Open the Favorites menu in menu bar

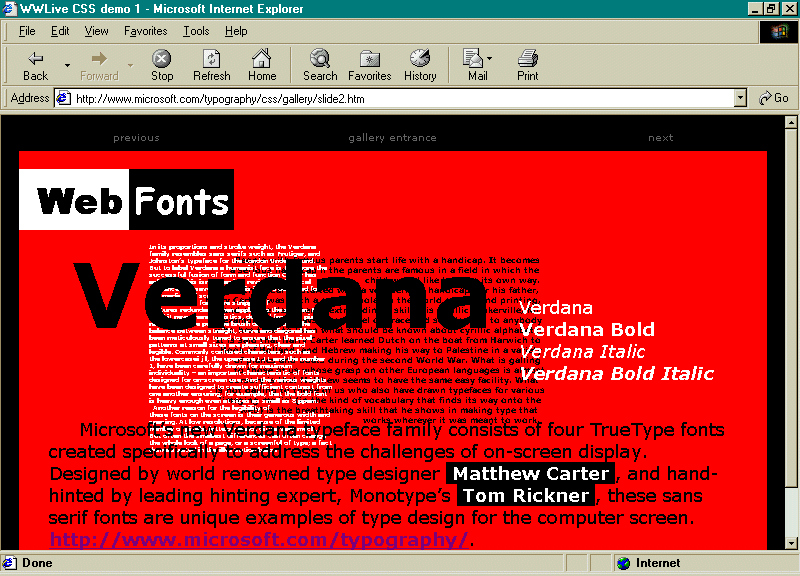pyautogui.click(x=145, y=31)
